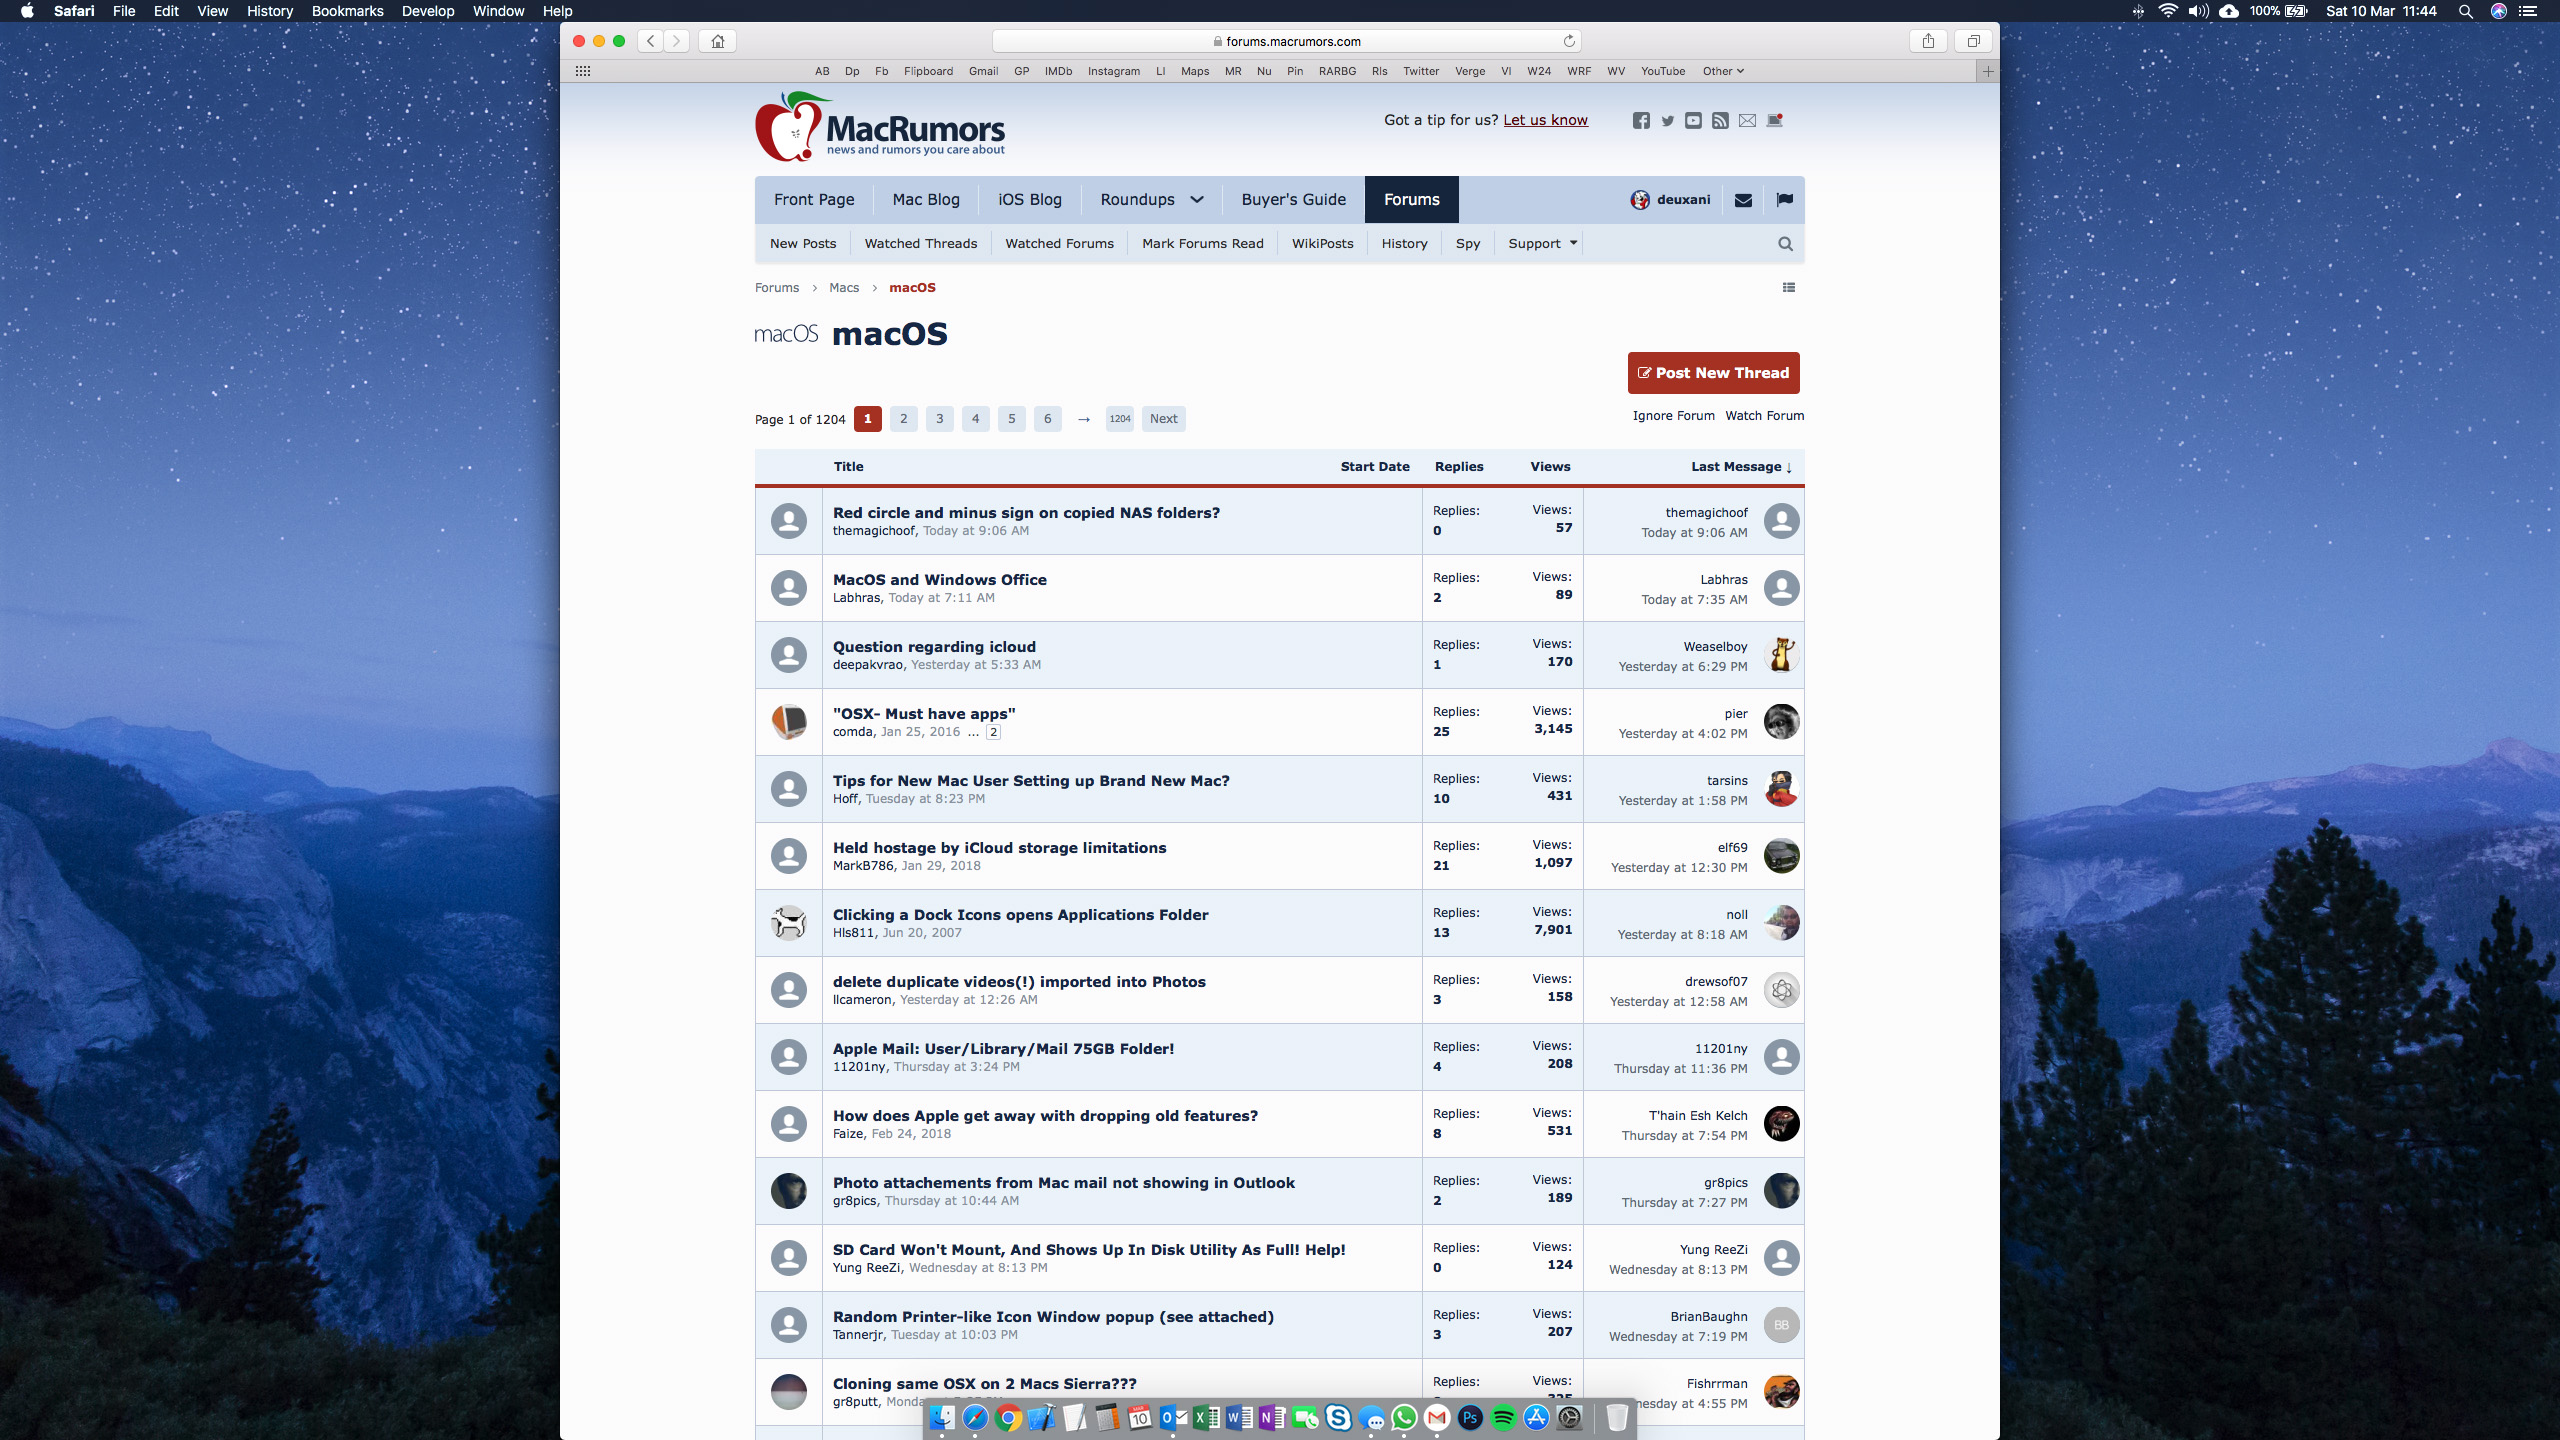Open inbox envelope icon next to deuxani
The height and width of the screenshot is (1440, 2560).
(x=1743, y=200)
